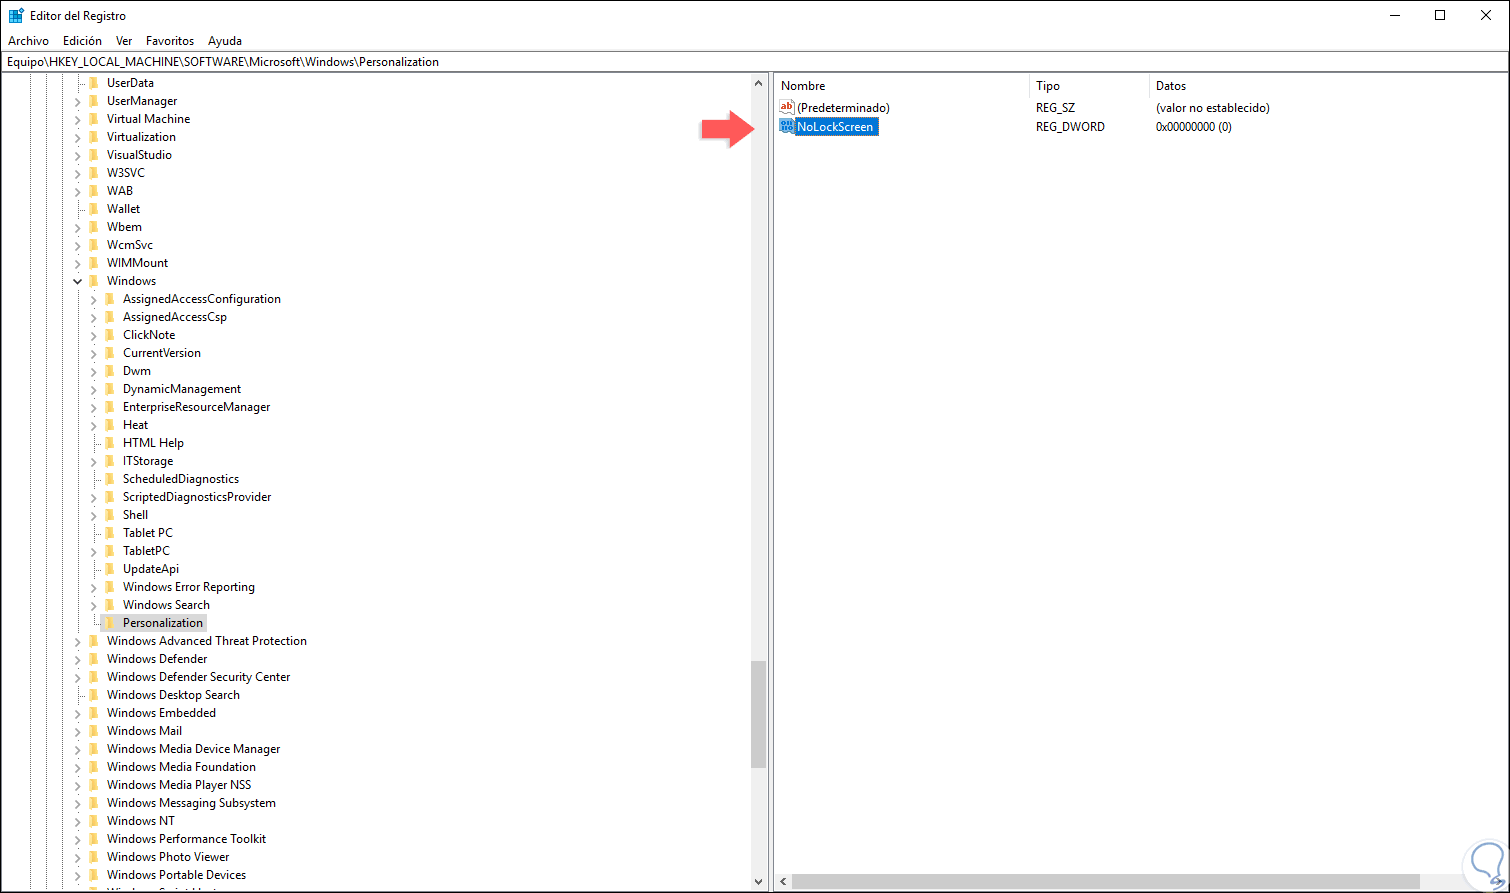Select the NoLockScreen value name
This screenshot has width=1510, height=893.
(x=835, y=127)
